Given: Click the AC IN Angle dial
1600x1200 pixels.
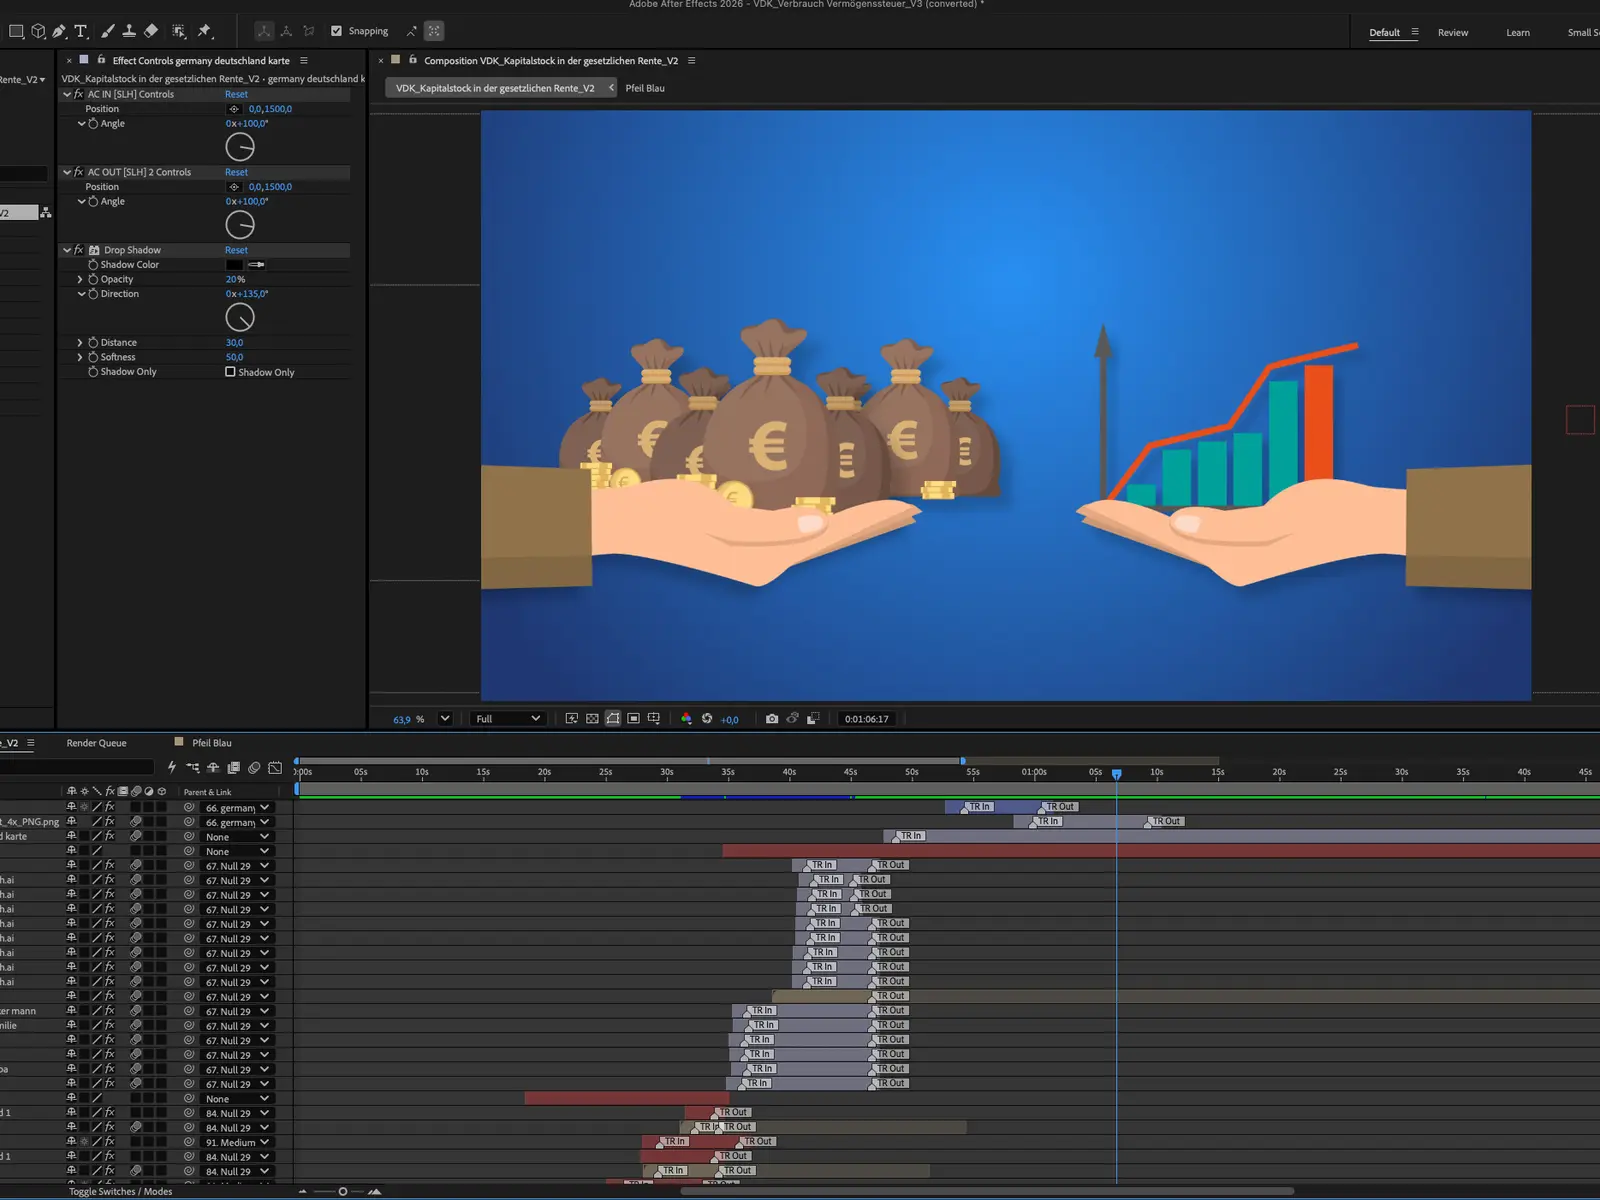Looking at the screenshot, I should (x=240, y=147).
